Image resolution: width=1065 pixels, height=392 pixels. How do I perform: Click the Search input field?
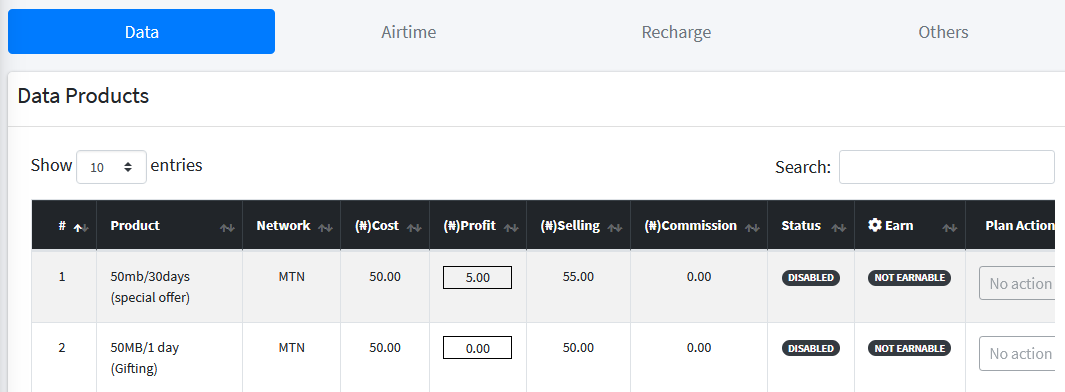947,167
